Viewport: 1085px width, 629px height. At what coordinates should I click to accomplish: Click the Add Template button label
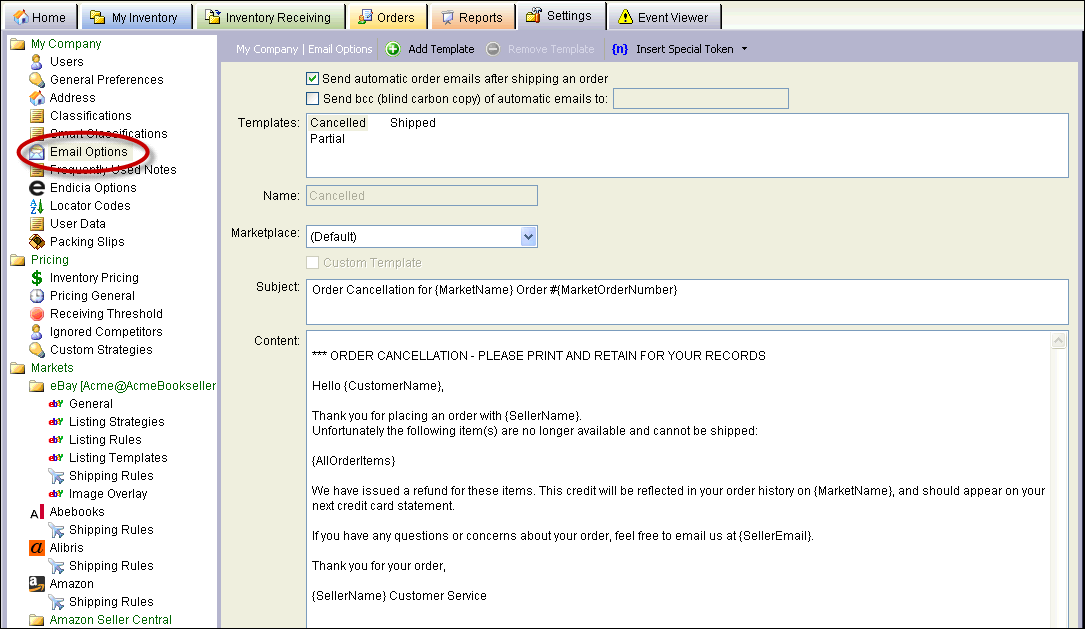[441, 49]
